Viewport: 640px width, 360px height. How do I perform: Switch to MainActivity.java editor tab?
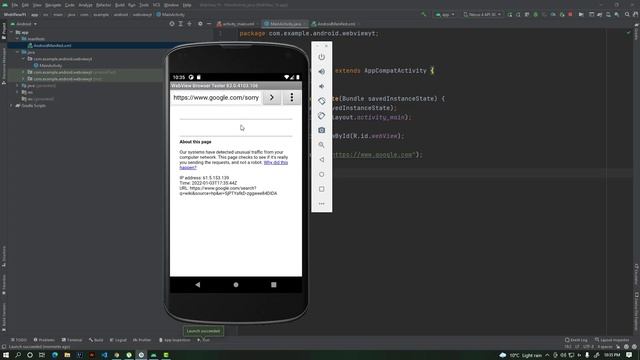(x=285, y=24)
